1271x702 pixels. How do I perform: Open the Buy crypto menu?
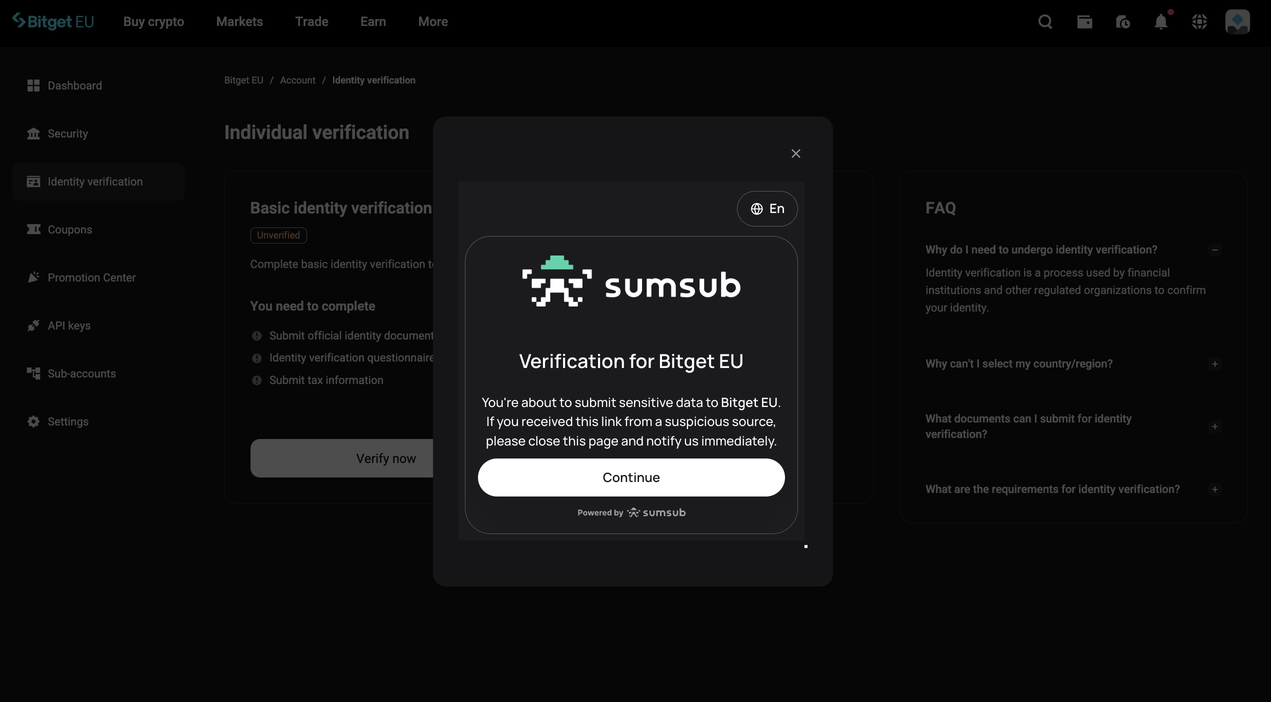(153, 21)
